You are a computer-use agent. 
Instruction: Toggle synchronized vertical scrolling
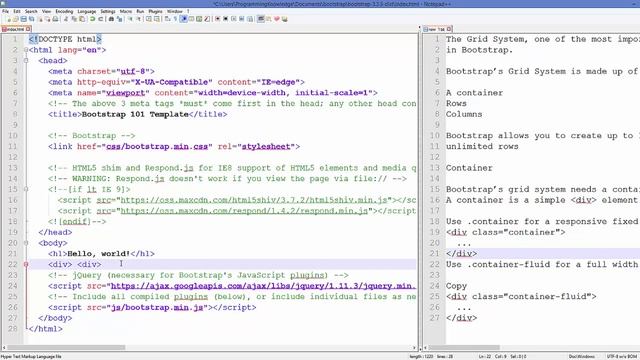coord(149,19)
